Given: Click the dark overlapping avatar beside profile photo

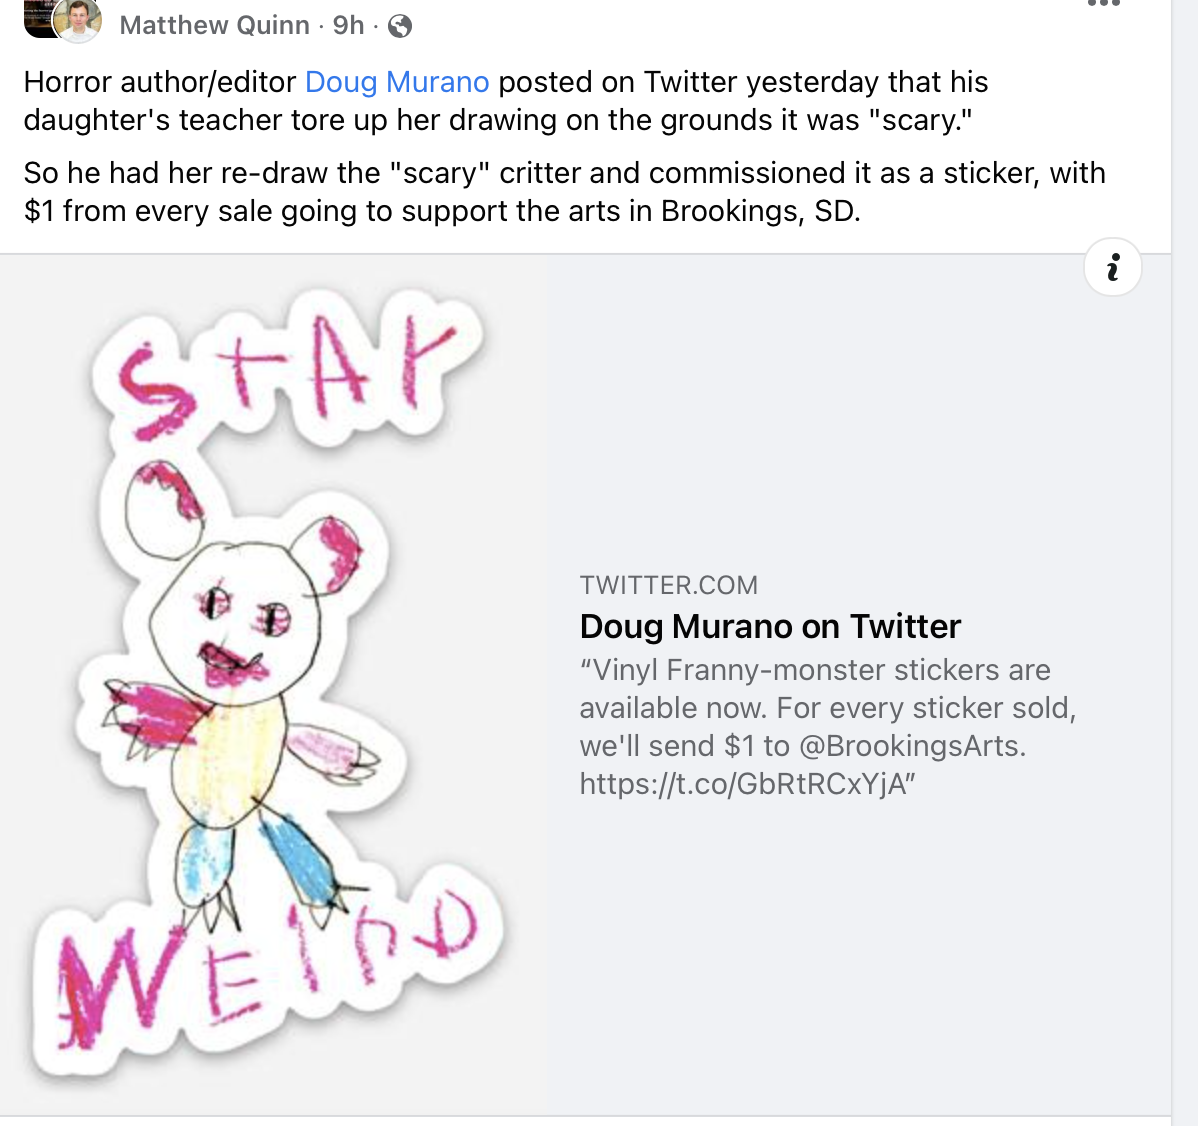Looking at the screenshot, I should 38,18.
